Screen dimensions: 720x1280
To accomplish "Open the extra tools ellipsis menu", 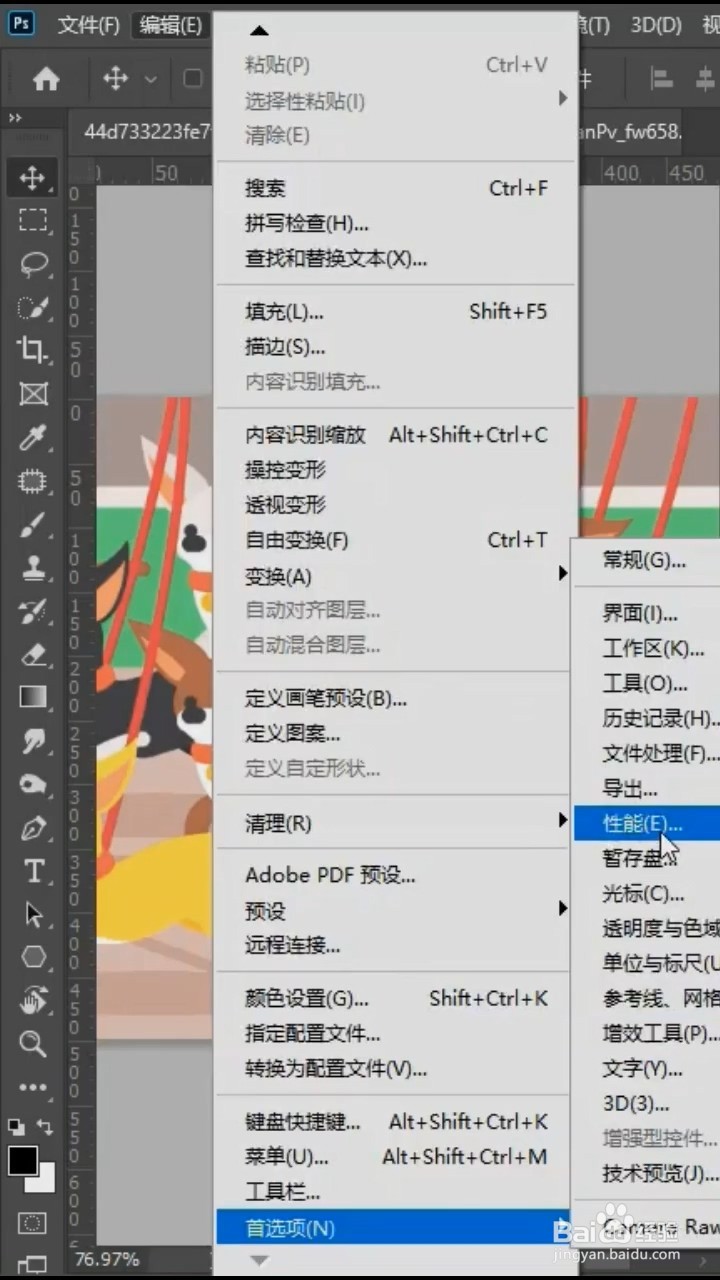I will (x=33, y=1087).
